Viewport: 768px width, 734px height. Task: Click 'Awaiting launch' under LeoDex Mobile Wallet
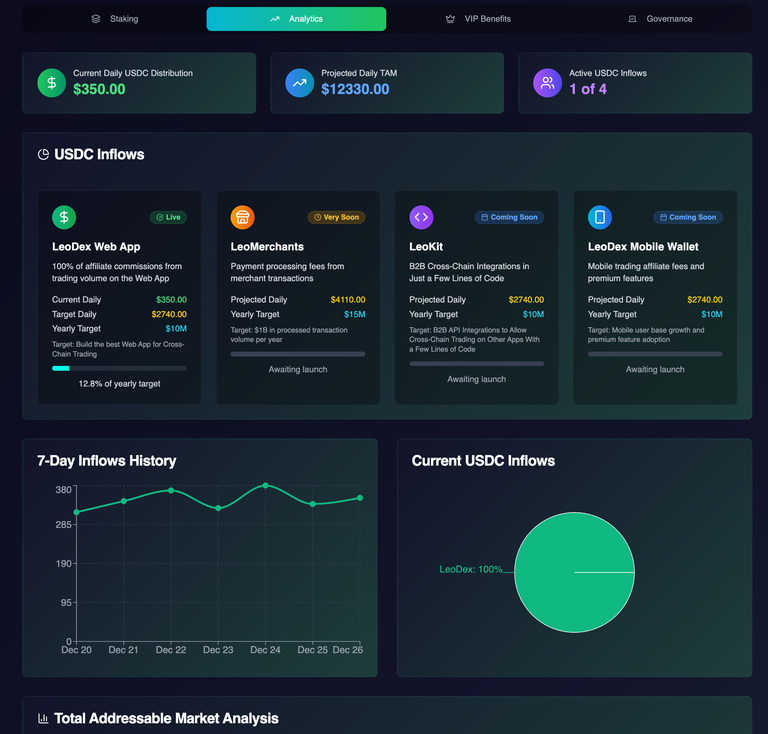coord(655,370)
